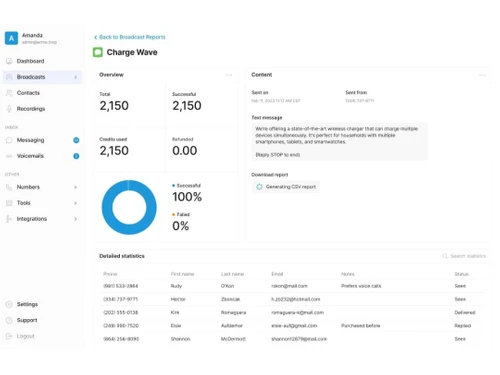Click the green Charge Wave message icon

[x=98, y=52]
